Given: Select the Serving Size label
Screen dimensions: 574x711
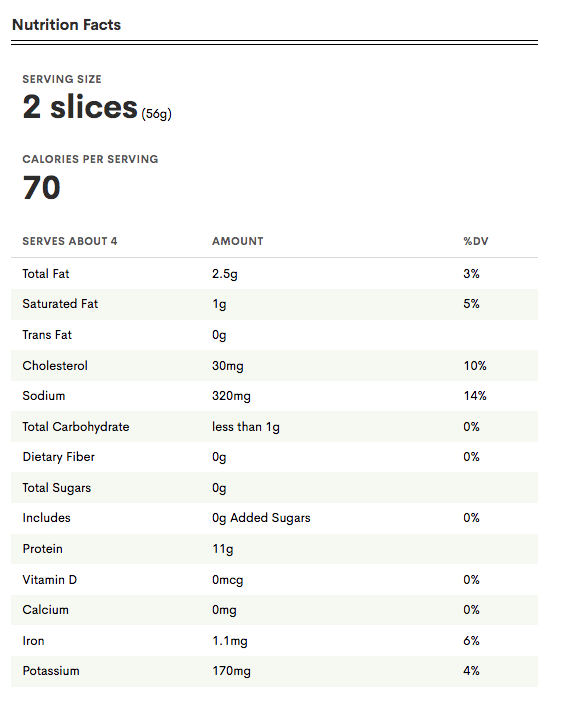Looking at the screenshot, I should point(62,79).
